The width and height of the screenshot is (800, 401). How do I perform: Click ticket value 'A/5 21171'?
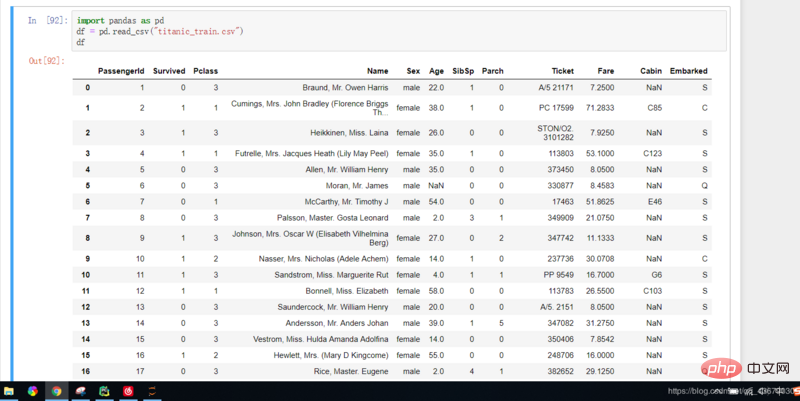coord(556,88)
